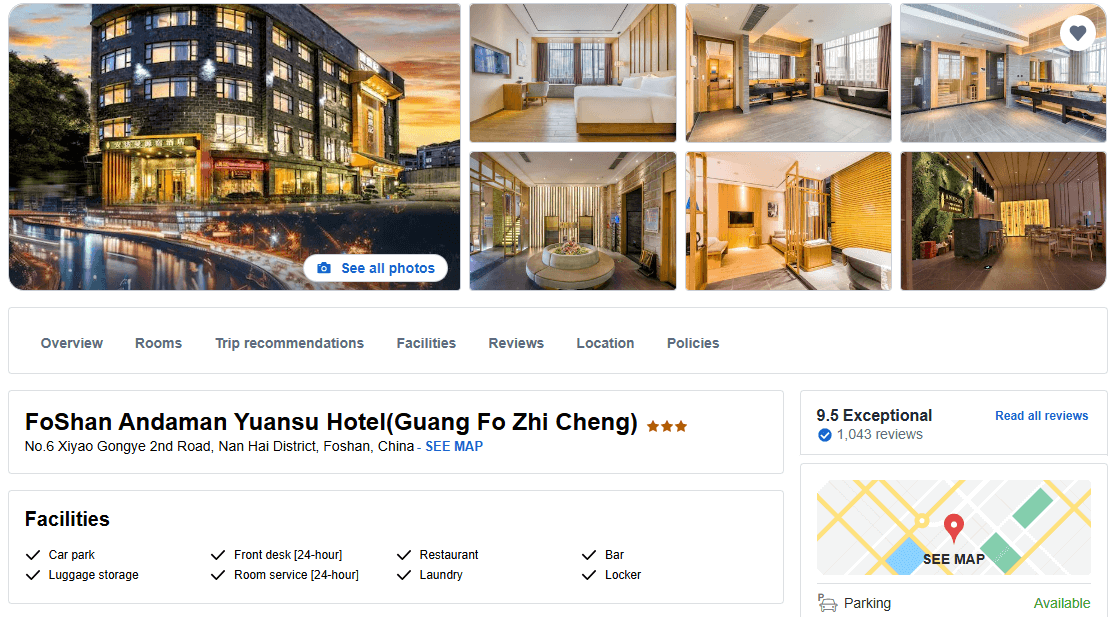Switch to the Rooms tab

click(x=159, y=343)
